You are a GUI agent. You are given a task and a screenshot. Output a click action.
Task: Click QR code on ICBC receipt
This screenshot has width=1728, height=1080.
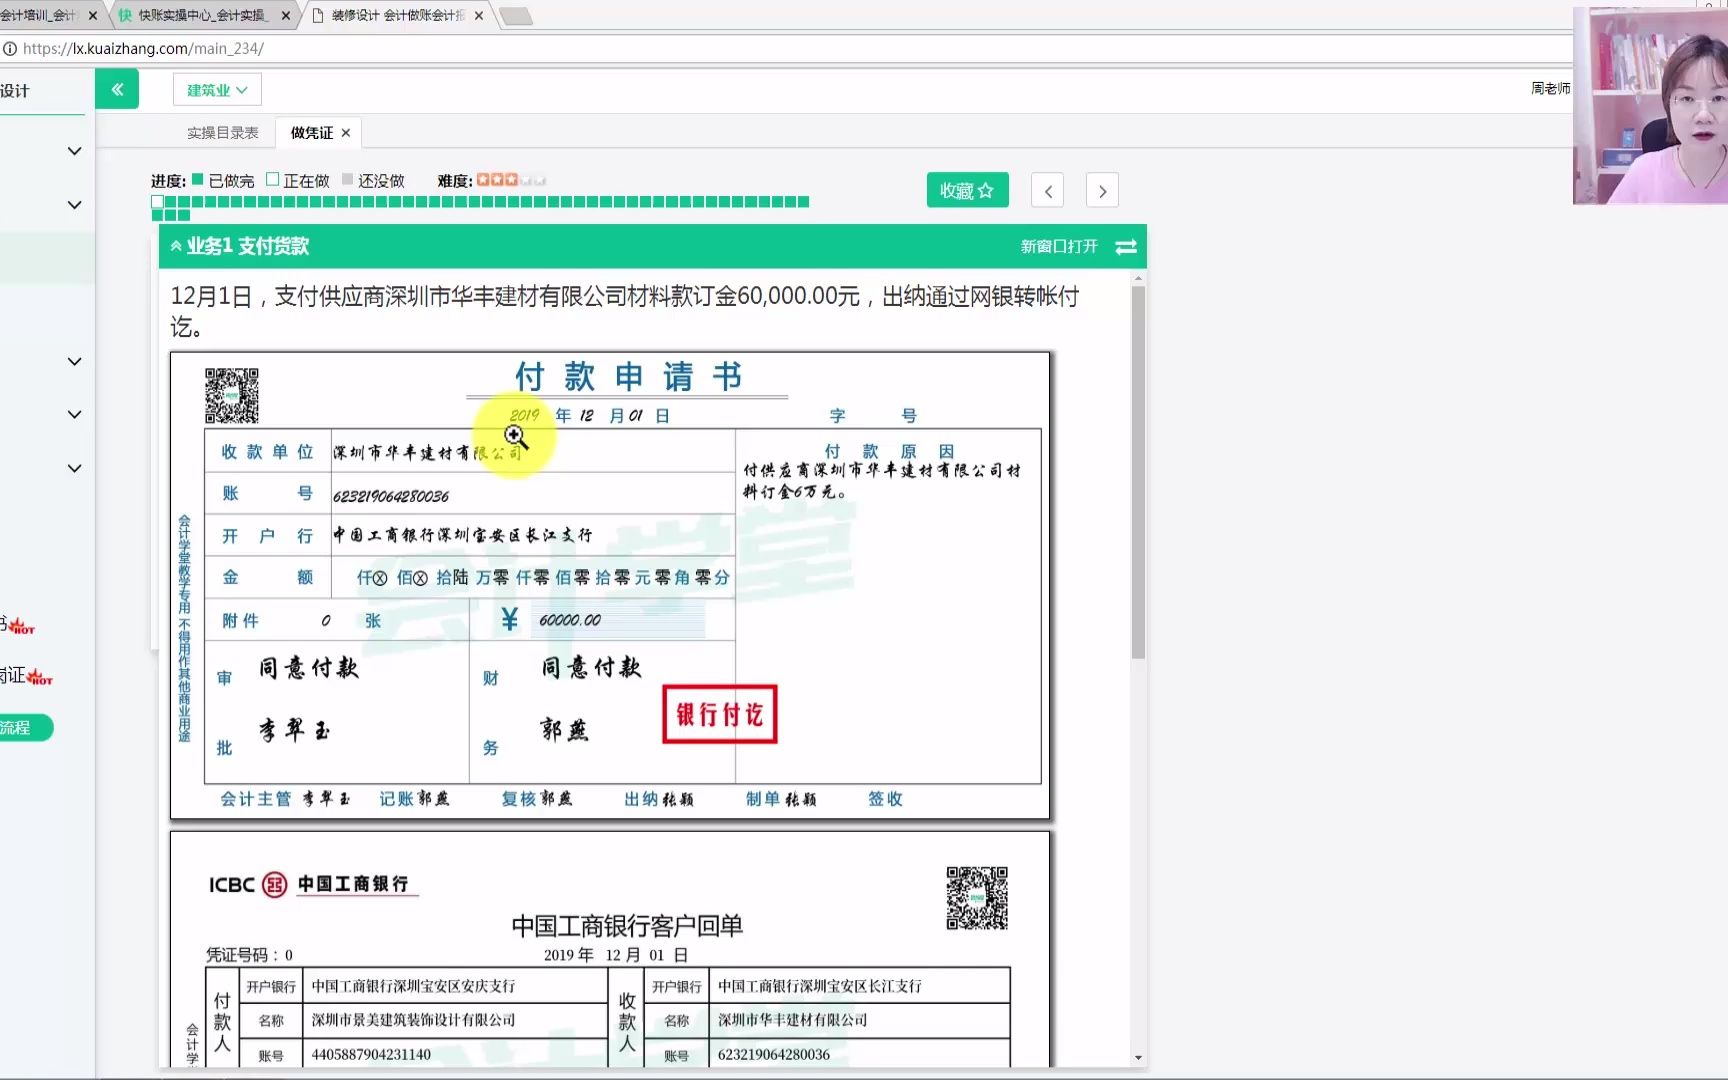[977, 898]
